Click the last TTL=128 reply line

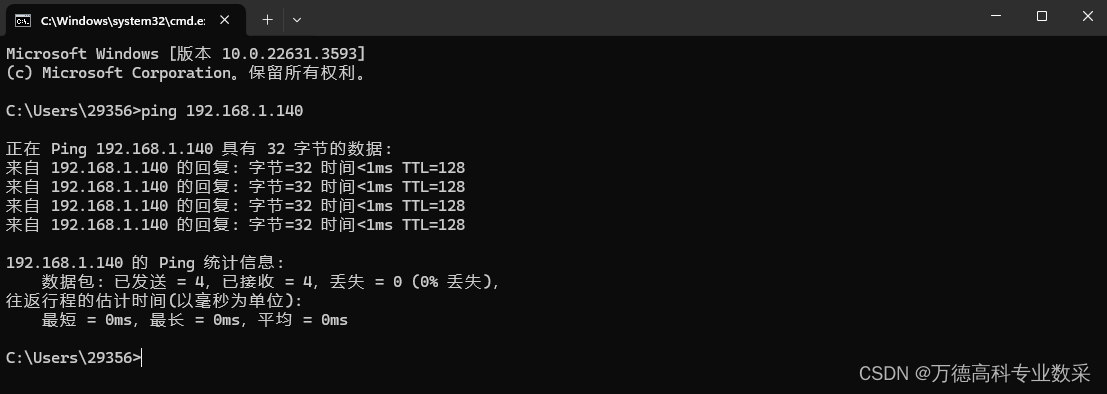tap(235, 225)
